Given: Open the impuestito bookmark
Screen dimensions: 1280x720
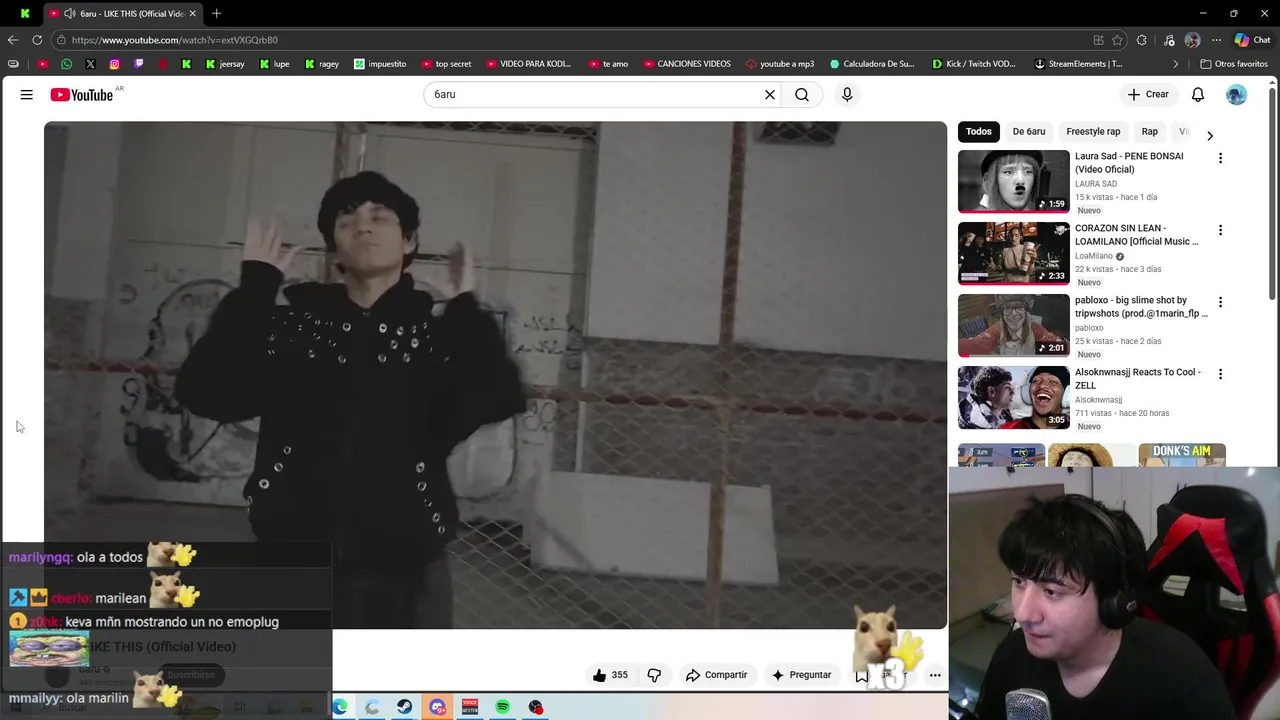Looking at the screenshot, I should (x=380, y=64).
